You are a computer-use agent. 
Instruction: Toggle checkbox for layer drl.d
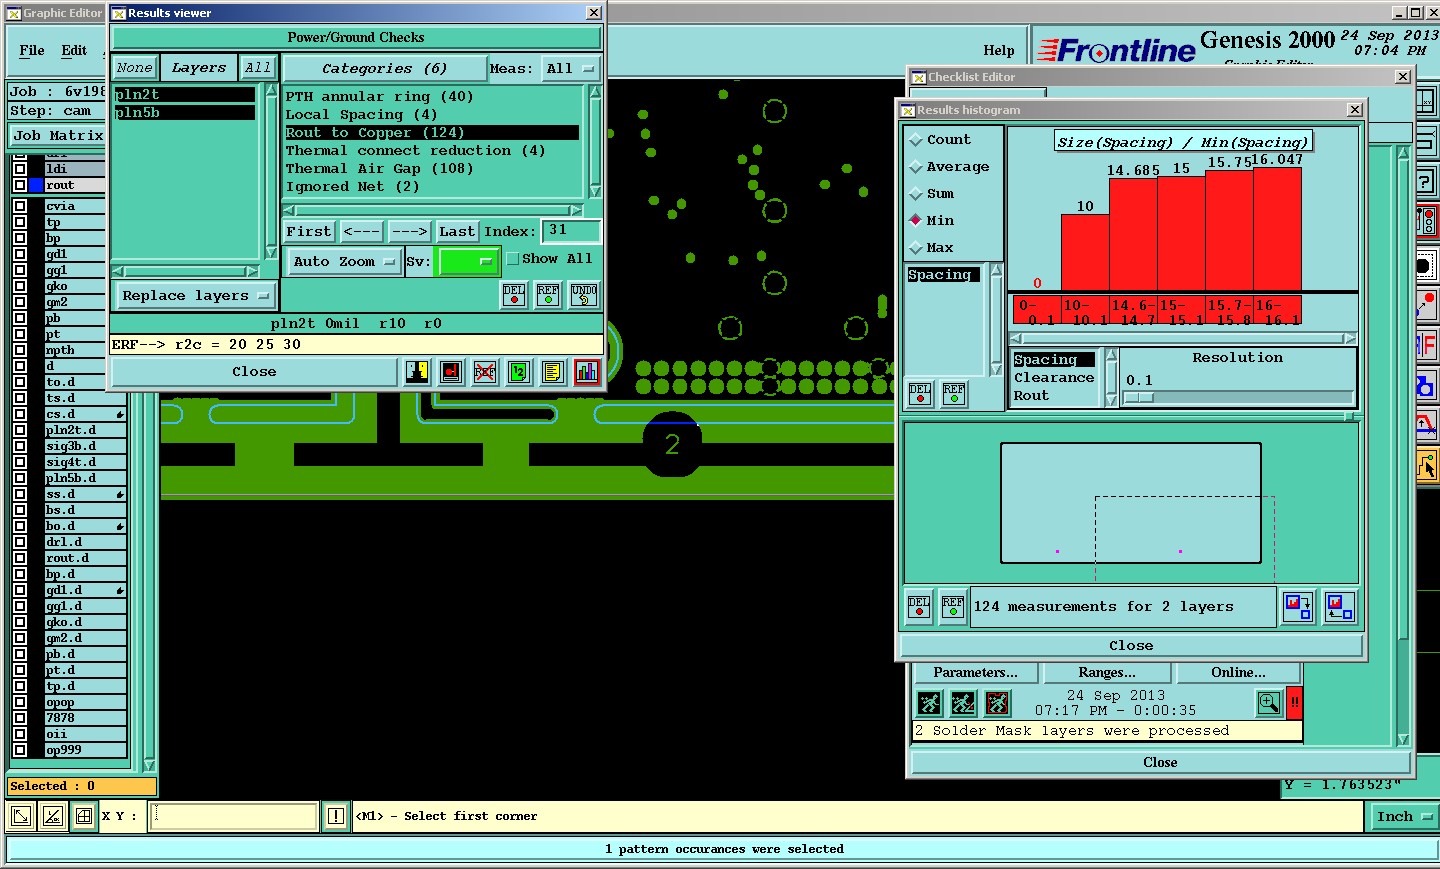[20, 542]
